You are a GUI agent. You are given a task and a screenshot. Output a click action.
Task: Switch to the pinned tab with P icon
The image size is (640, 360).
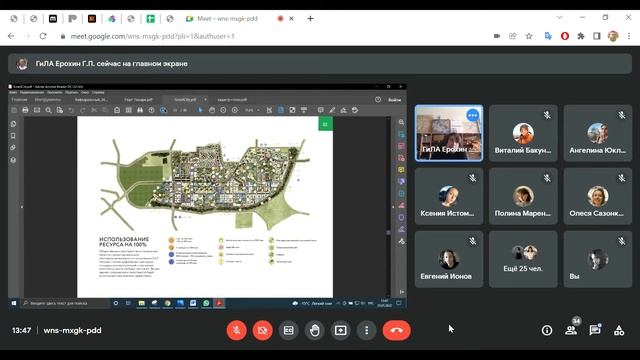point(72,19)
